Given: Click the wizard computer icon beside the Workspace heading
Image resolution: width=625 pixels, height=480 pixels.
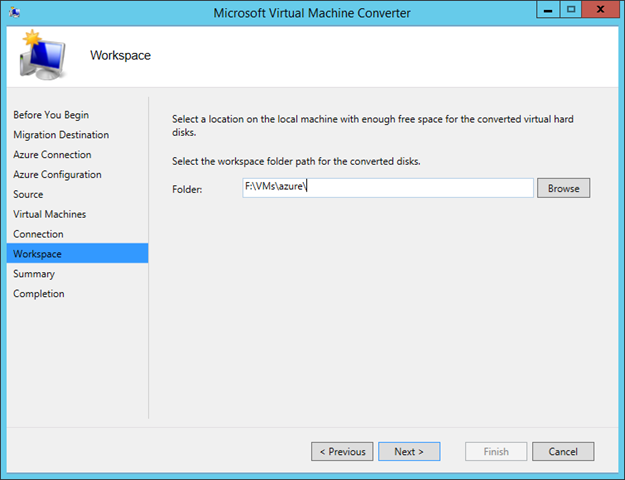Looking at the screenshot, I should coord(42,55).
